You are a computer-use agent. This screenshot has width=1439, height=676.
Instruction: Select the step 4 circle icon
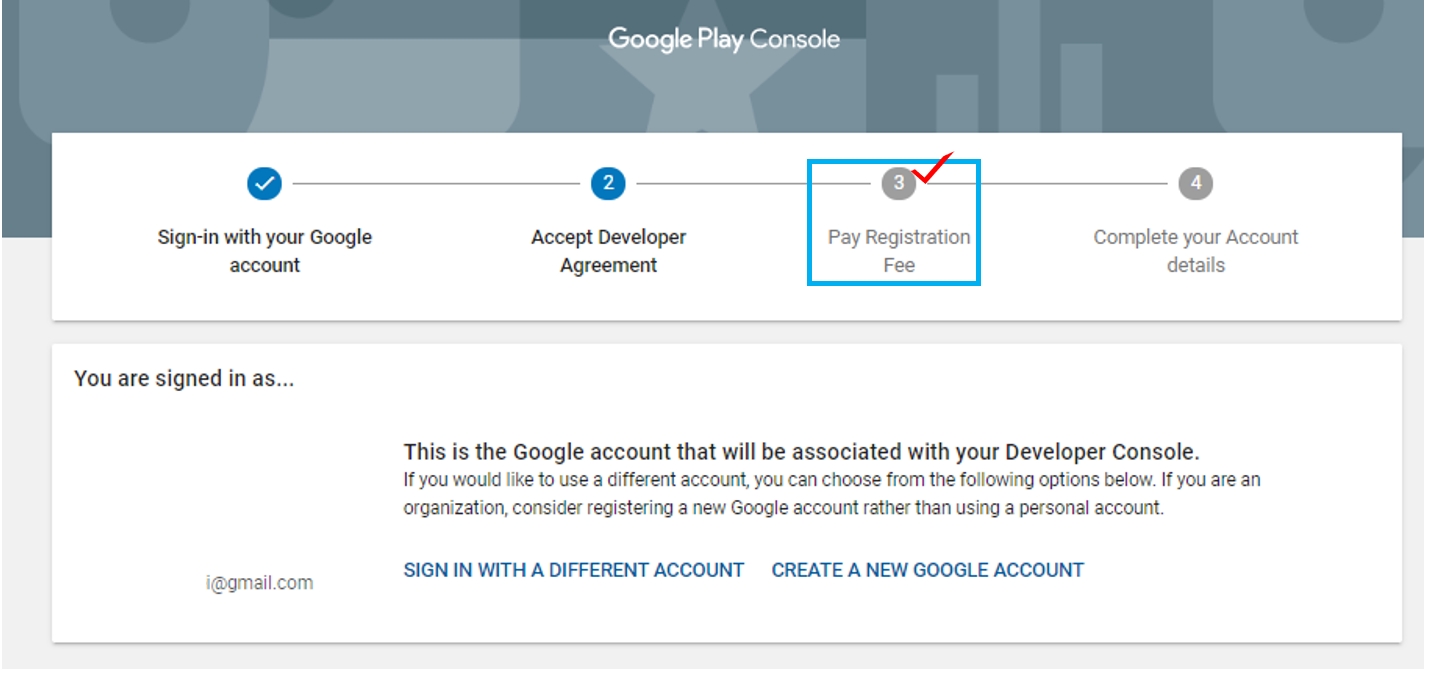point(1195,184)
